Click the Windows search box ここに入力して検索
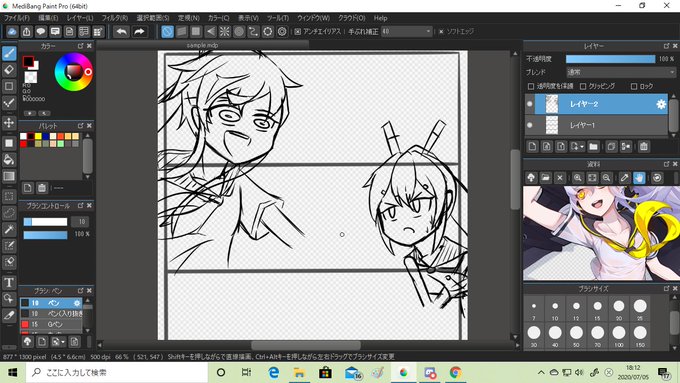Screen dimensions: 680x383 pyautogui.click(x=117, y=373)
